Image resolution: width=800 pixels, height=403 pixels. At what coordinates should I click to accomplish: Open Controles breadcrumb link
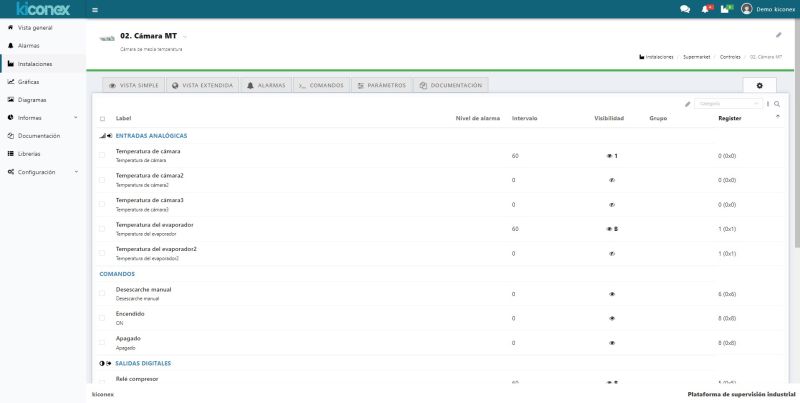730,57
